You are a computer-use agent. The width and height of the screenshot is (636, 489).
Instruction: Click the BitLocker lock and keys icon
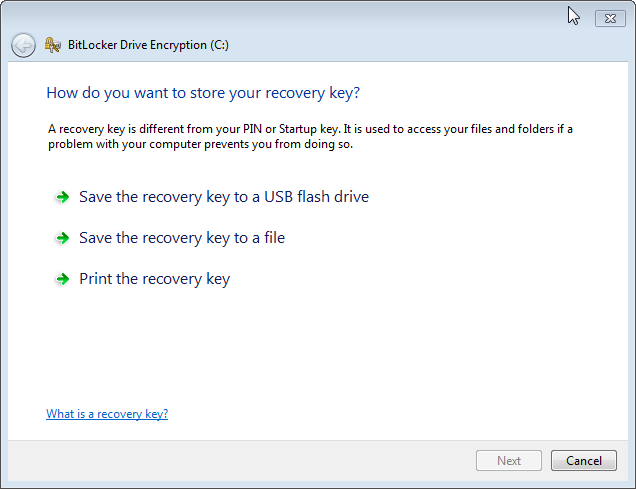pos(53,45)
